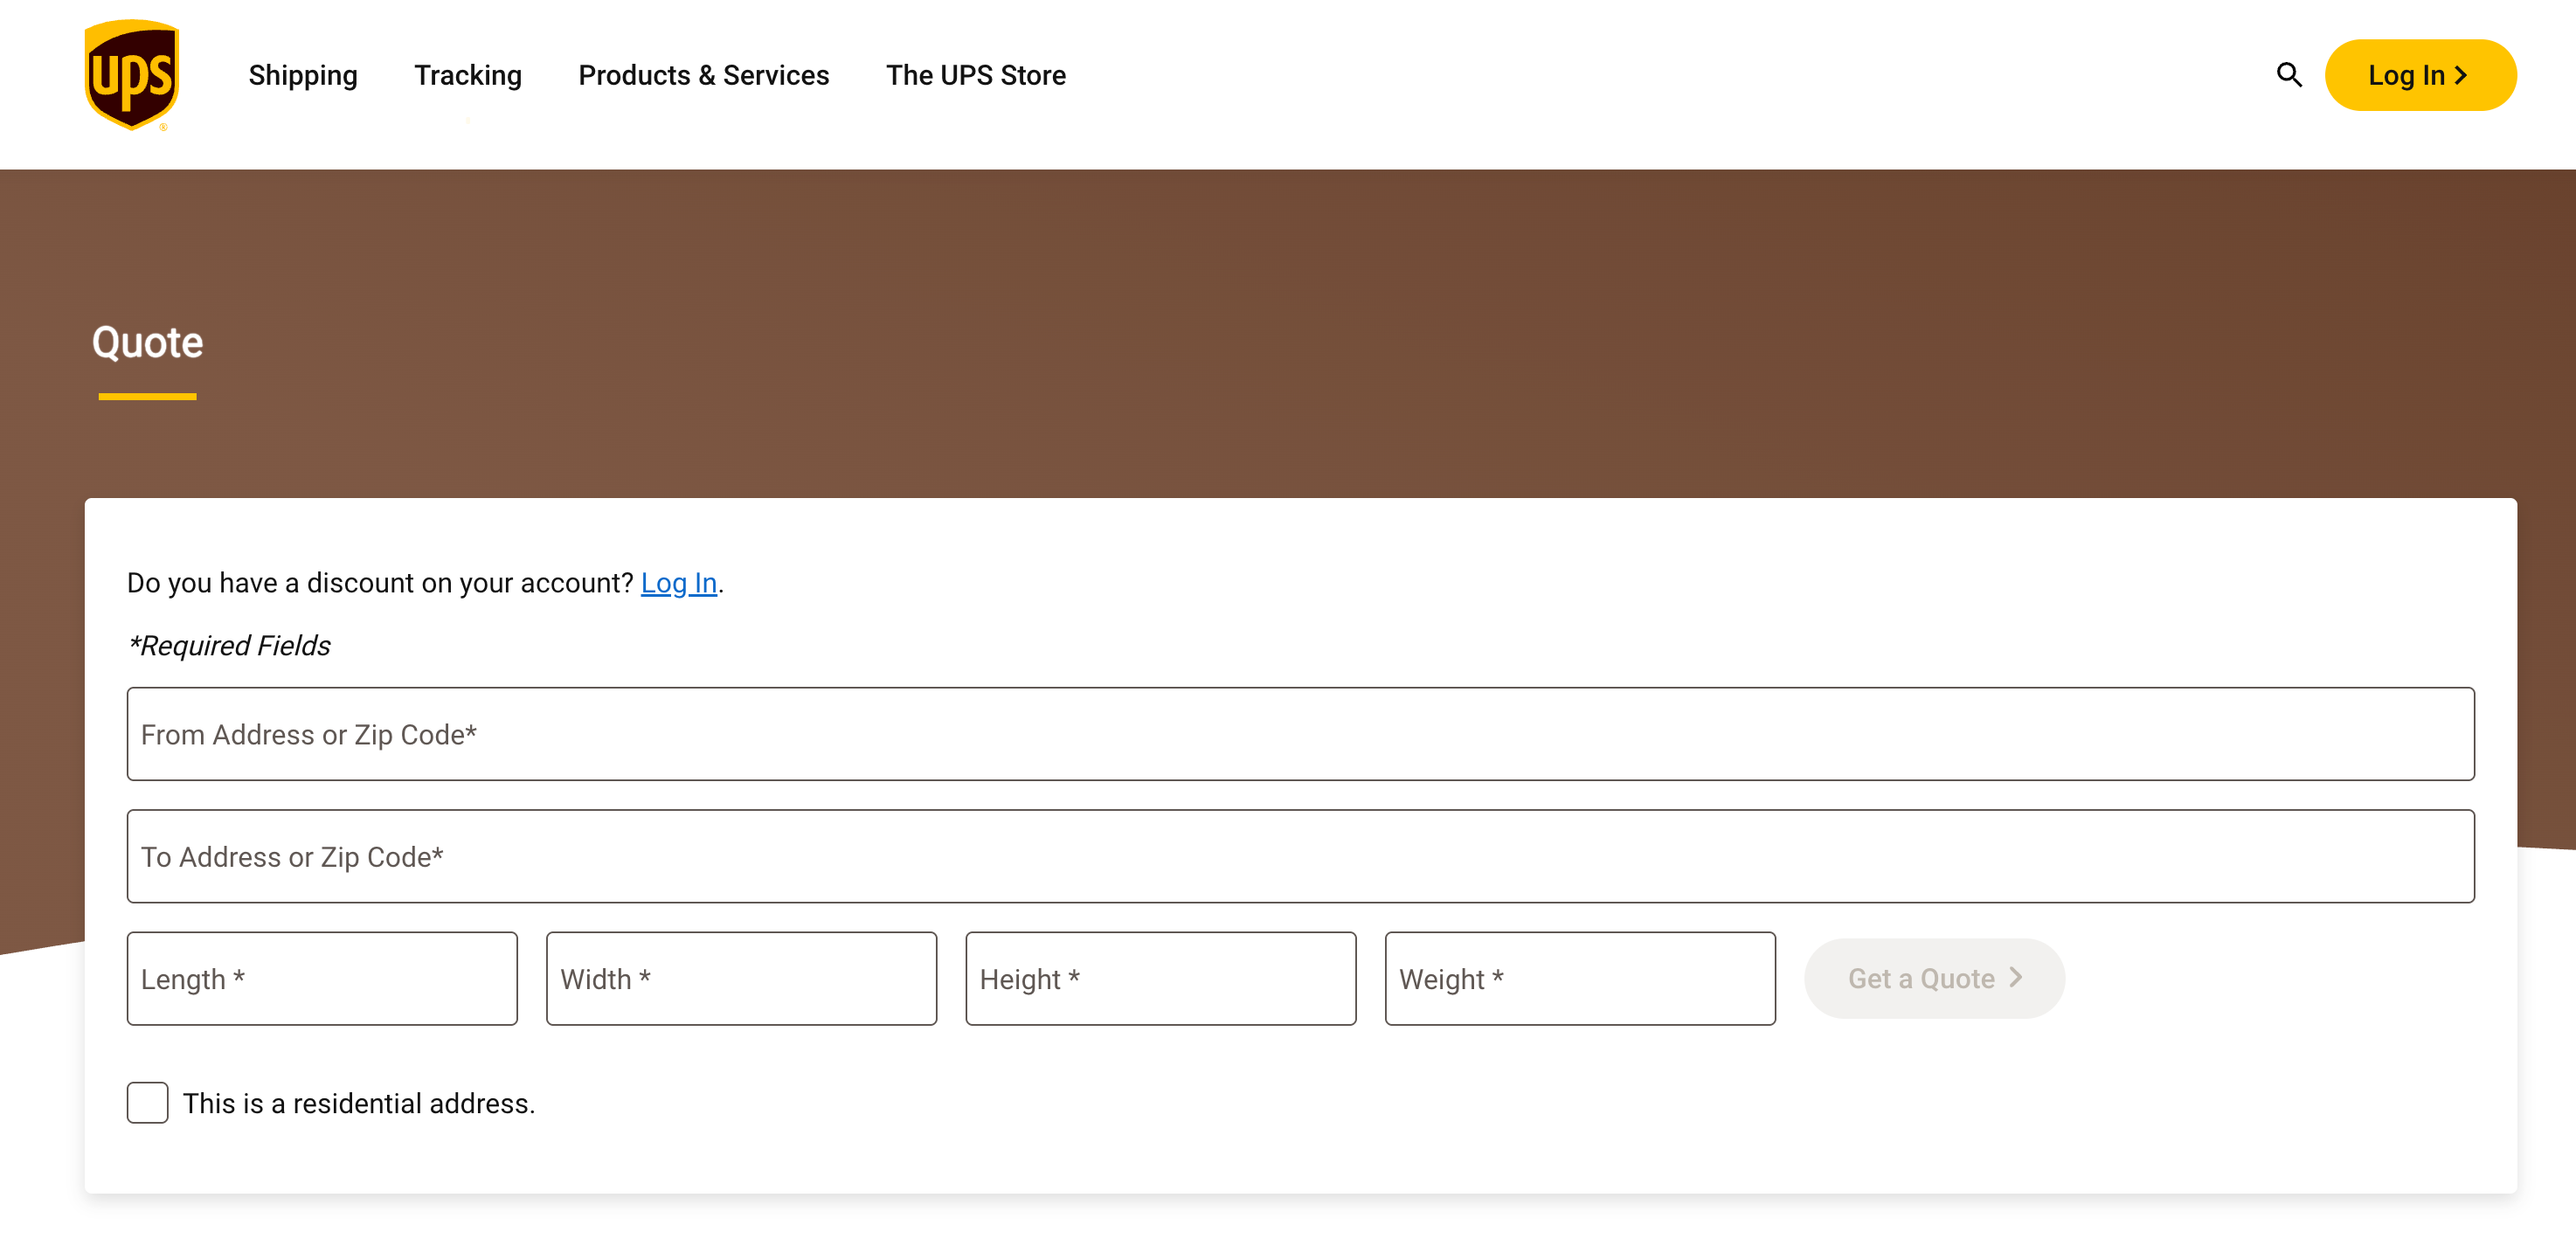Viewport: 2576px width, 1246px height.
Task: Click into the Length field
Action: pos(322,978)
